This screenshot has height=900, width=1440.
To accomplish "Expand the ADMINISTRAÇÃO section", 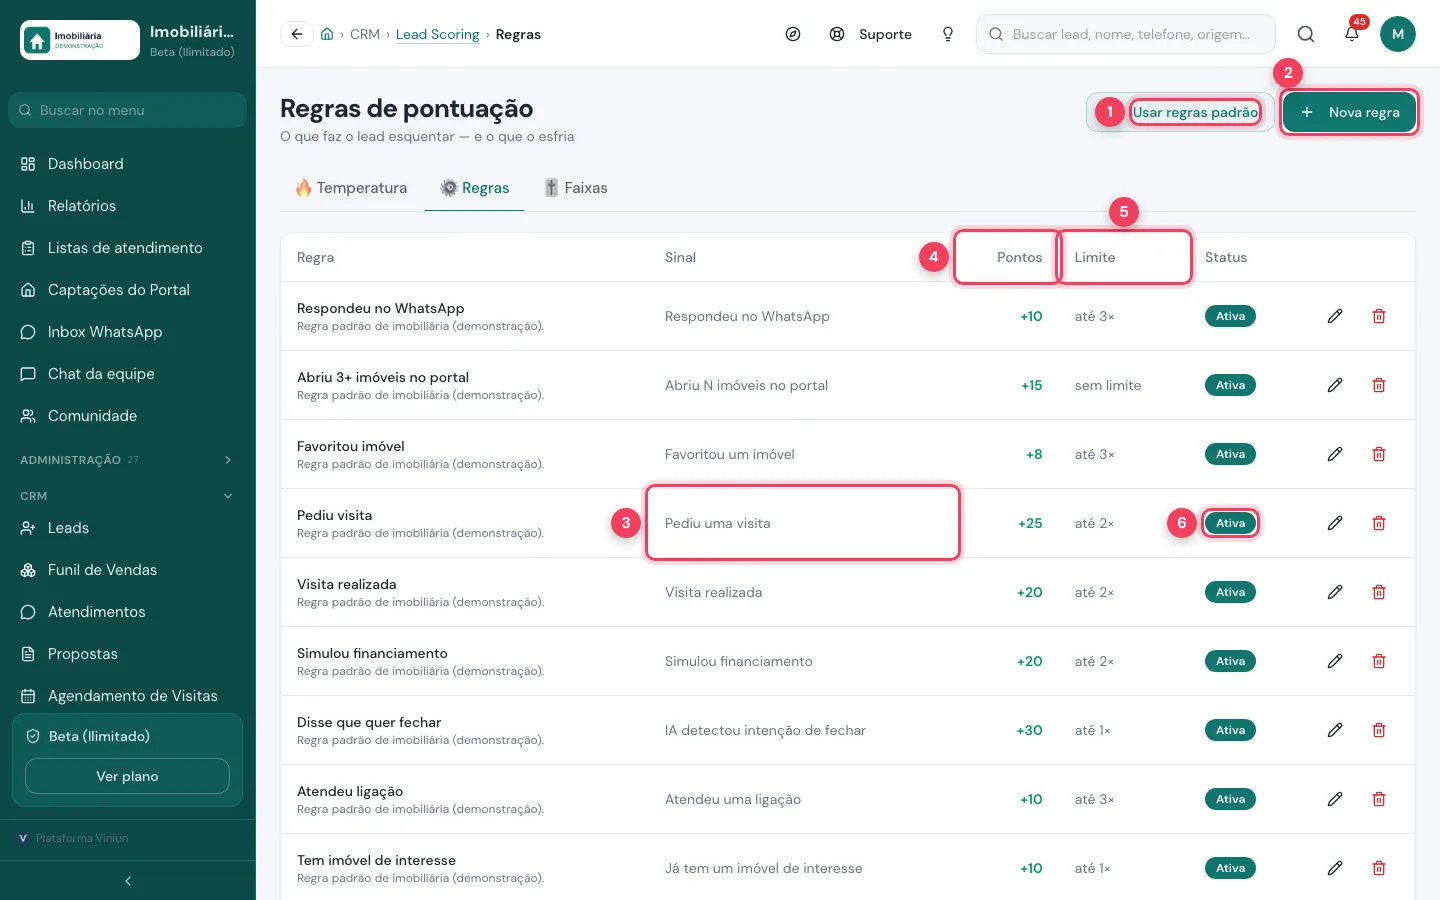I will [x=127, y=460].
